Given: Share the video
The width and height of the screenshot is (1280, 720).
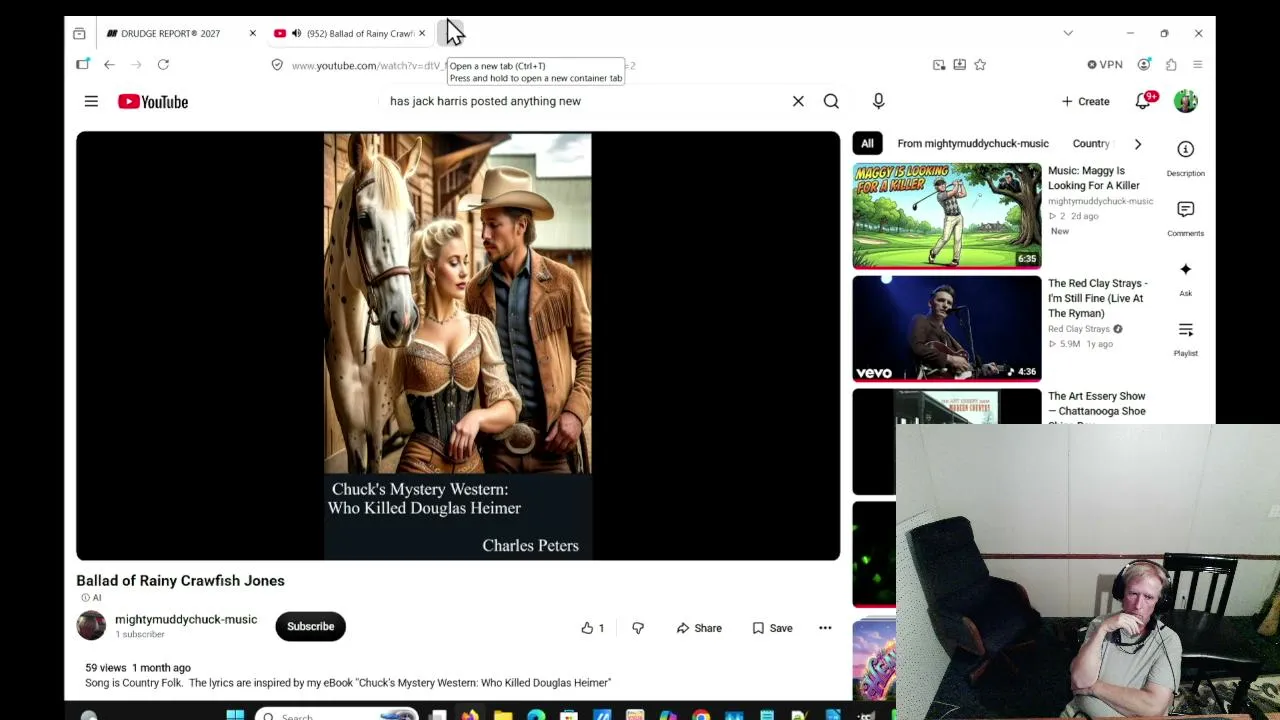Looking at the screenshot, I should [x=699, y=628].
